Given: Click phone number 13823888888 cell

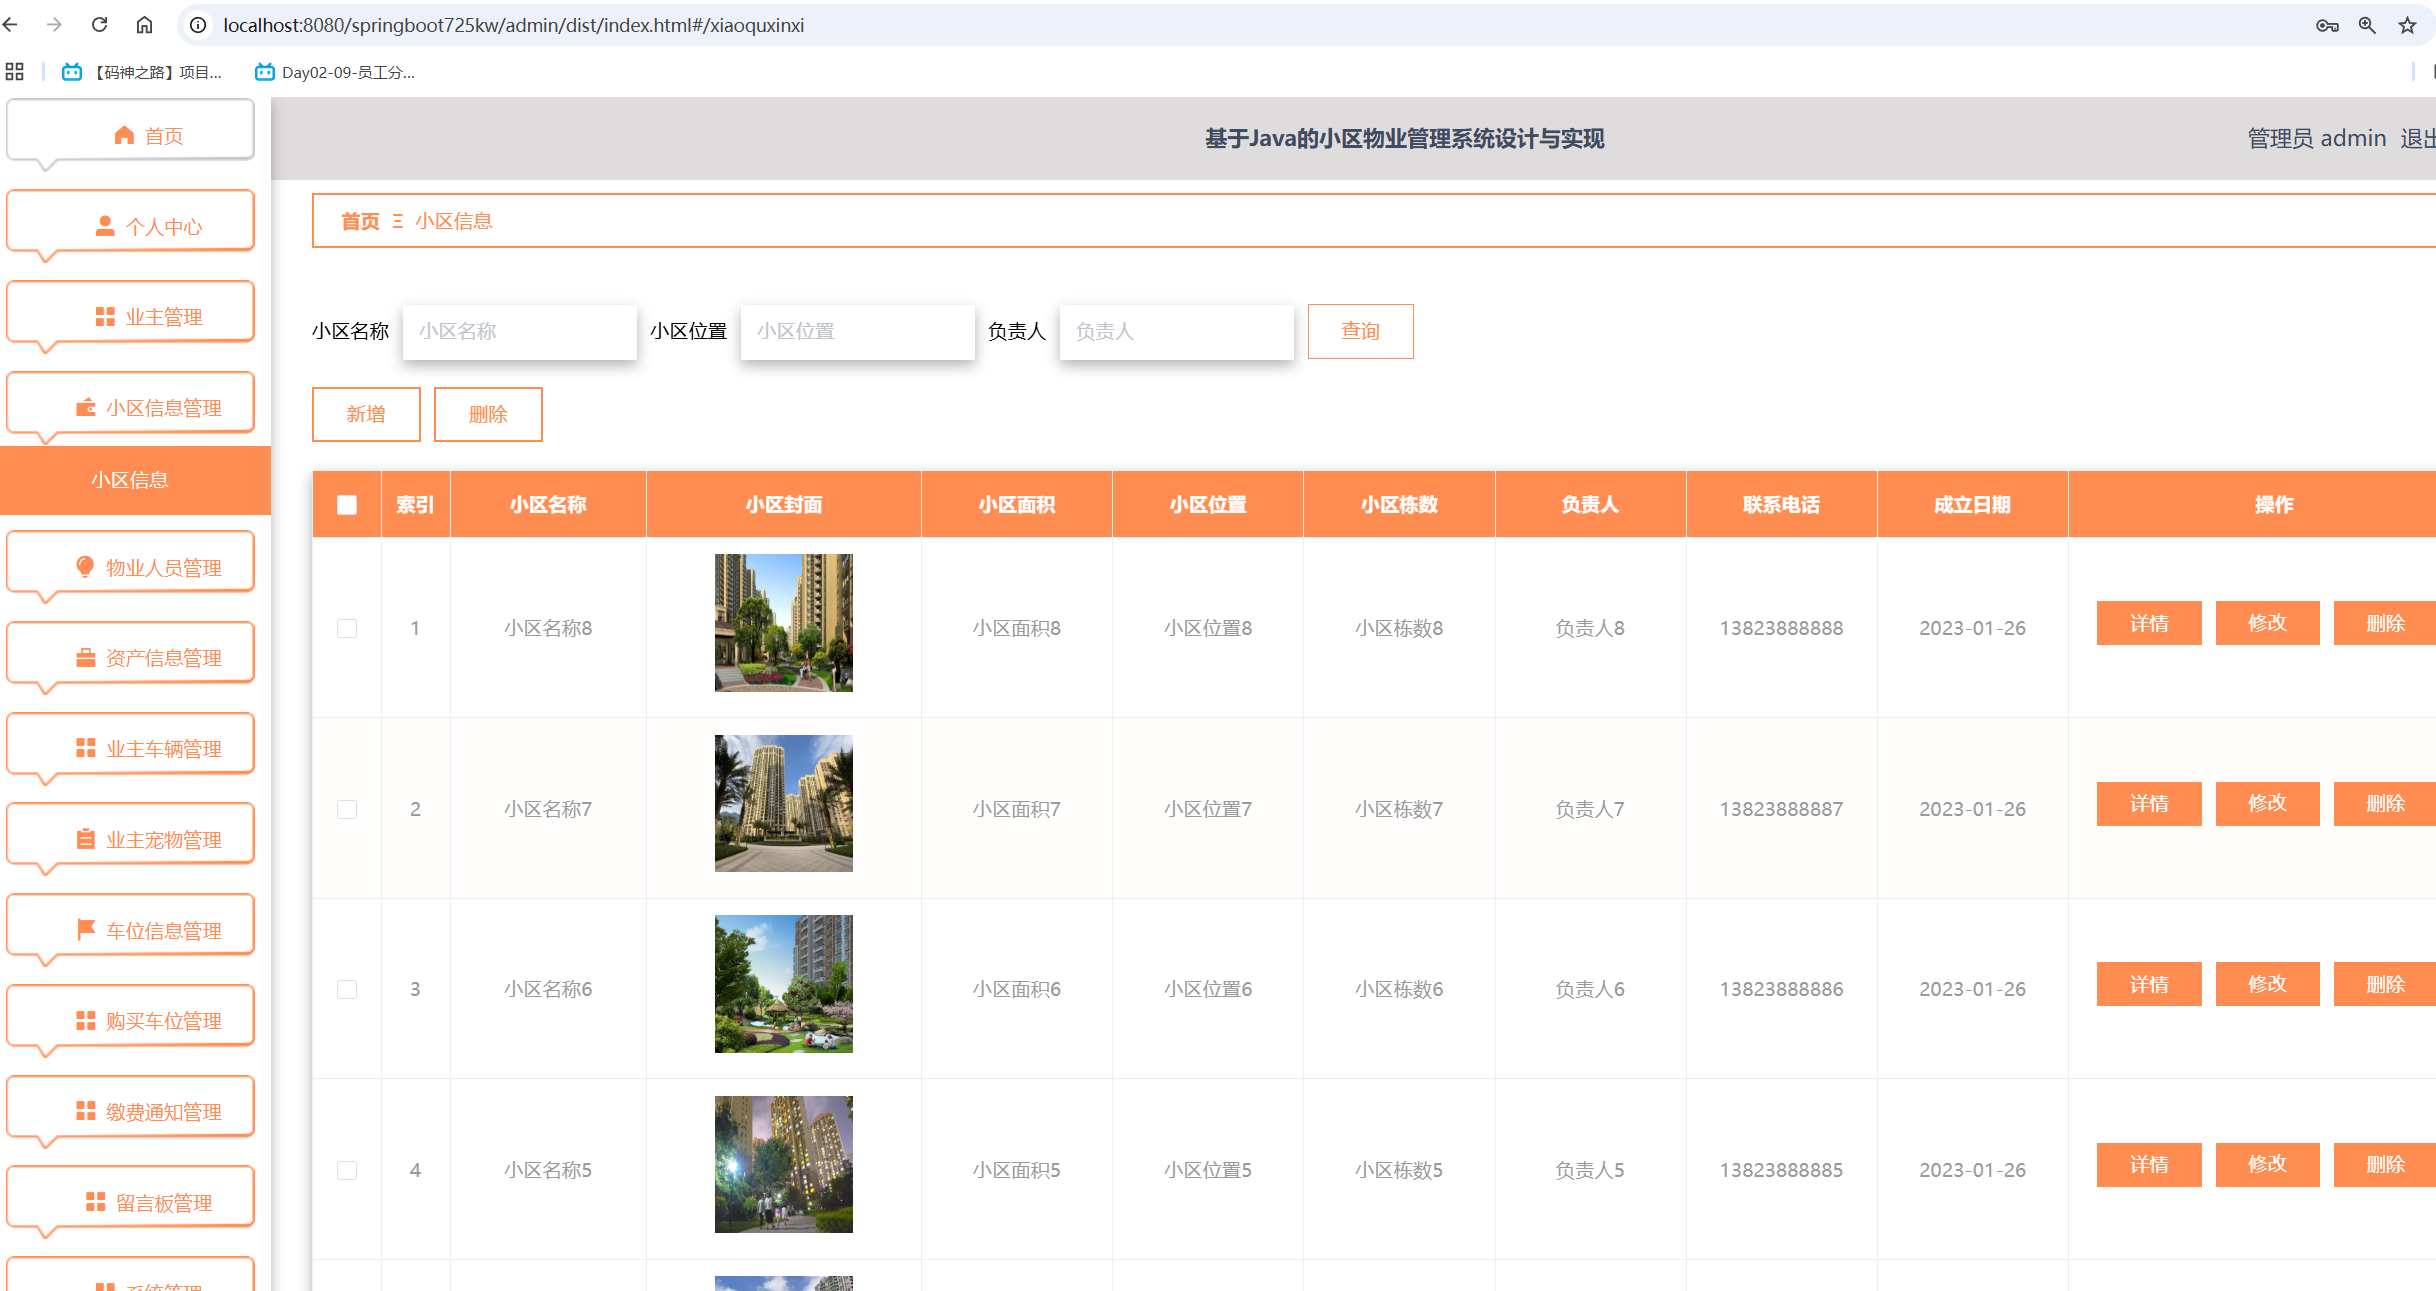Looking at the screenshot, I should 1781,628.
